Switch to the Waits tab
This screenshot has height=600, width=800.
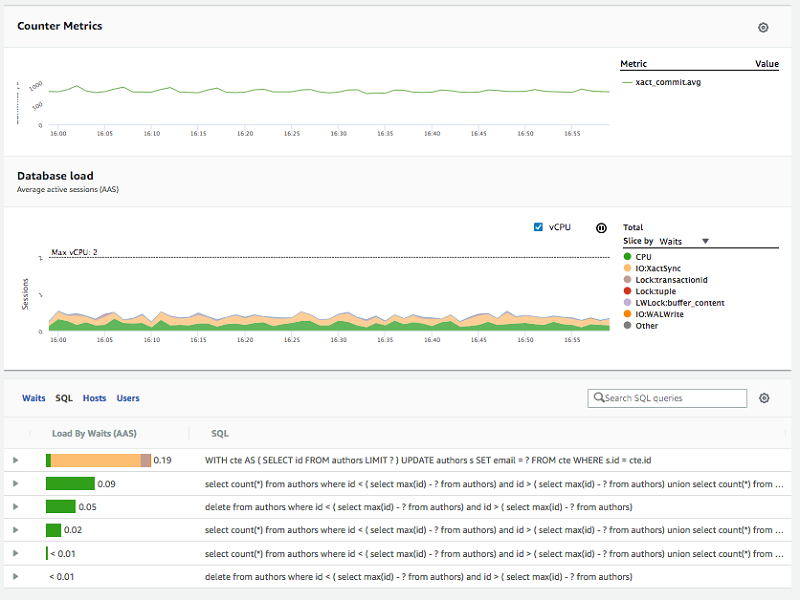34,398
